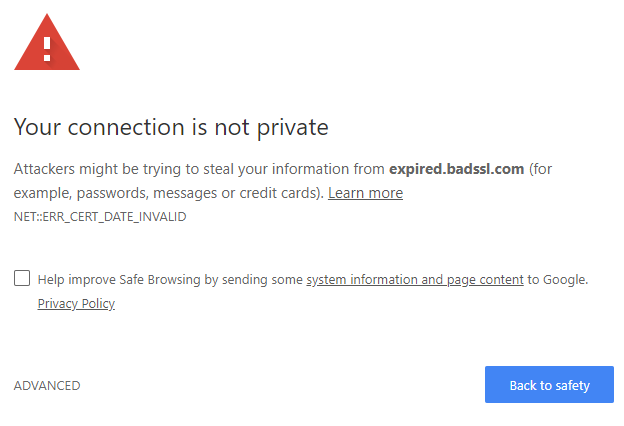The width and height of the screenshot is (624, 426).
Task: Click "(for" at the end of the first line
Action: [x=543, y=169]
